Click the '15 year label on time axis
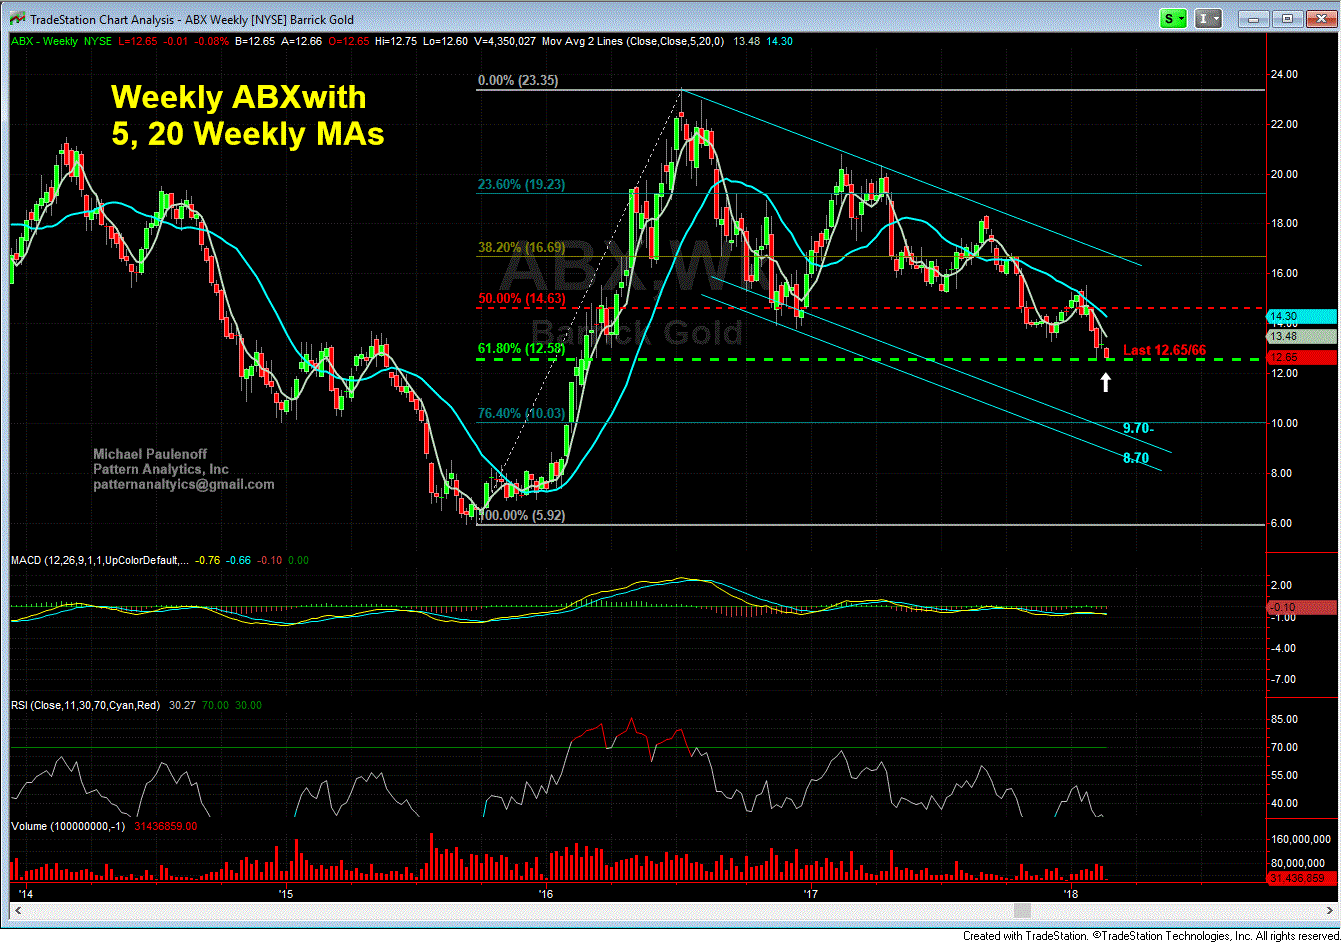 284,892
